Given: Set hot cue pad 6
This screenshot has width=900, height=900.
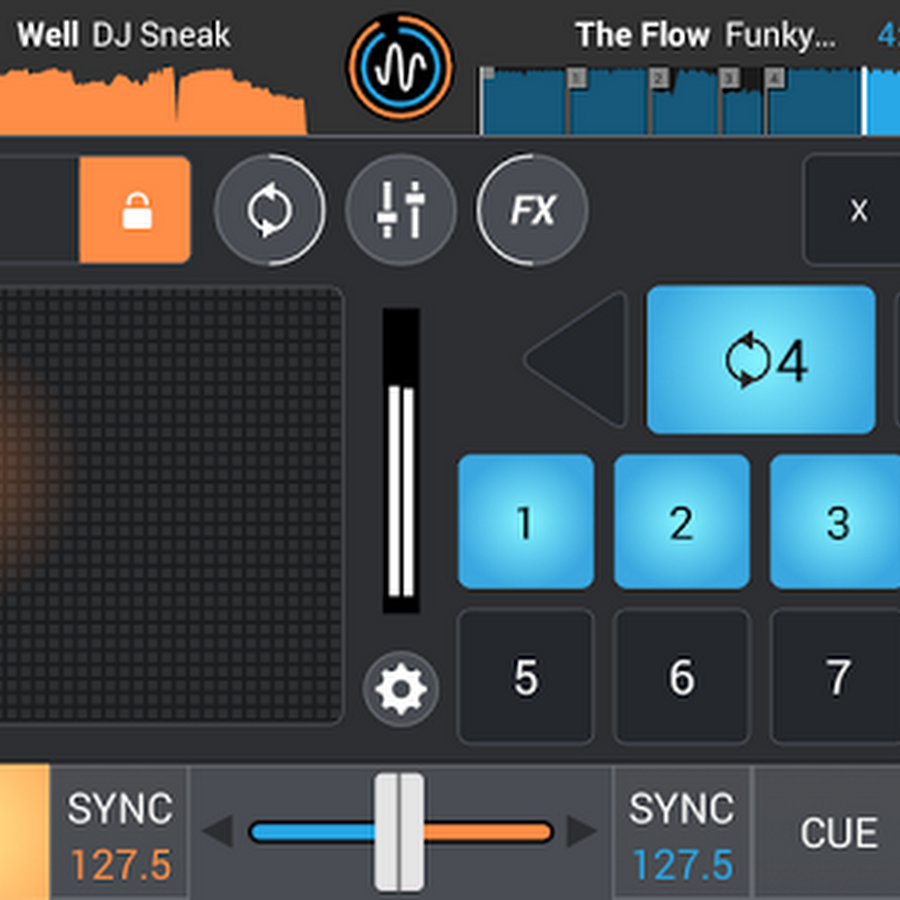Looking at the screenshot, I should click(x=682, y=677).
